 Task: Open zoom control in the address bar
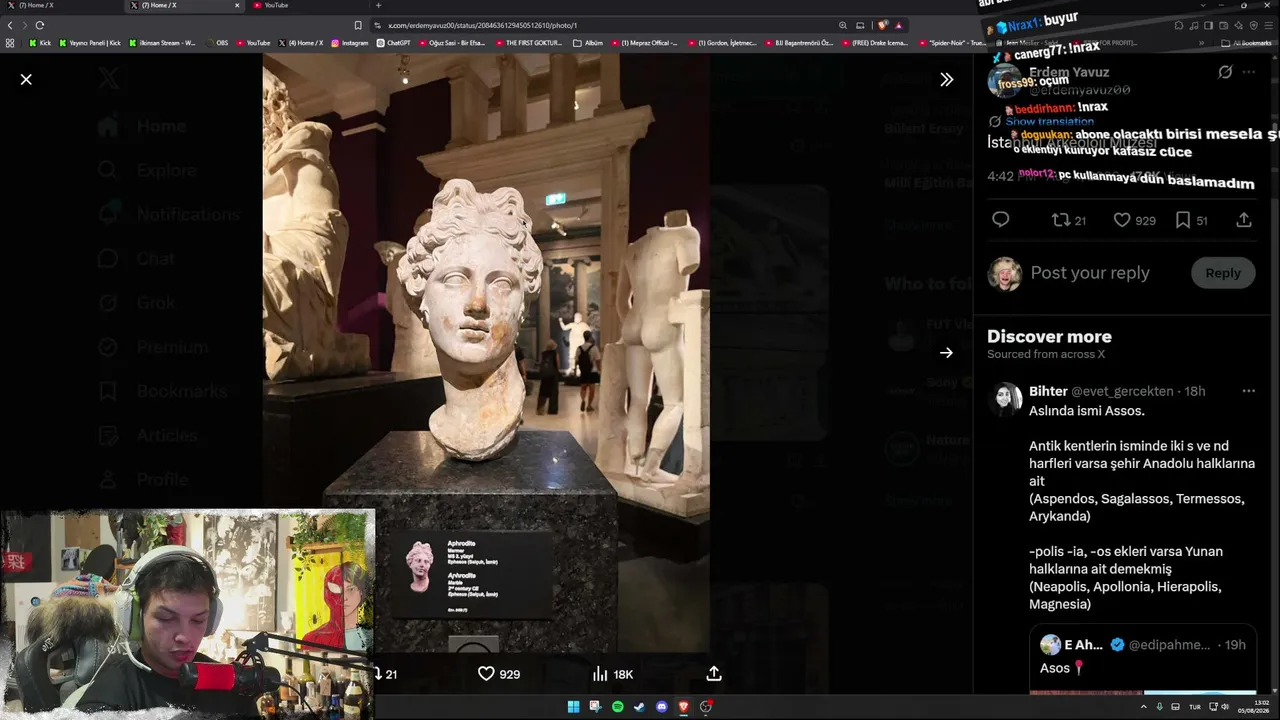[x=843, y=25]
